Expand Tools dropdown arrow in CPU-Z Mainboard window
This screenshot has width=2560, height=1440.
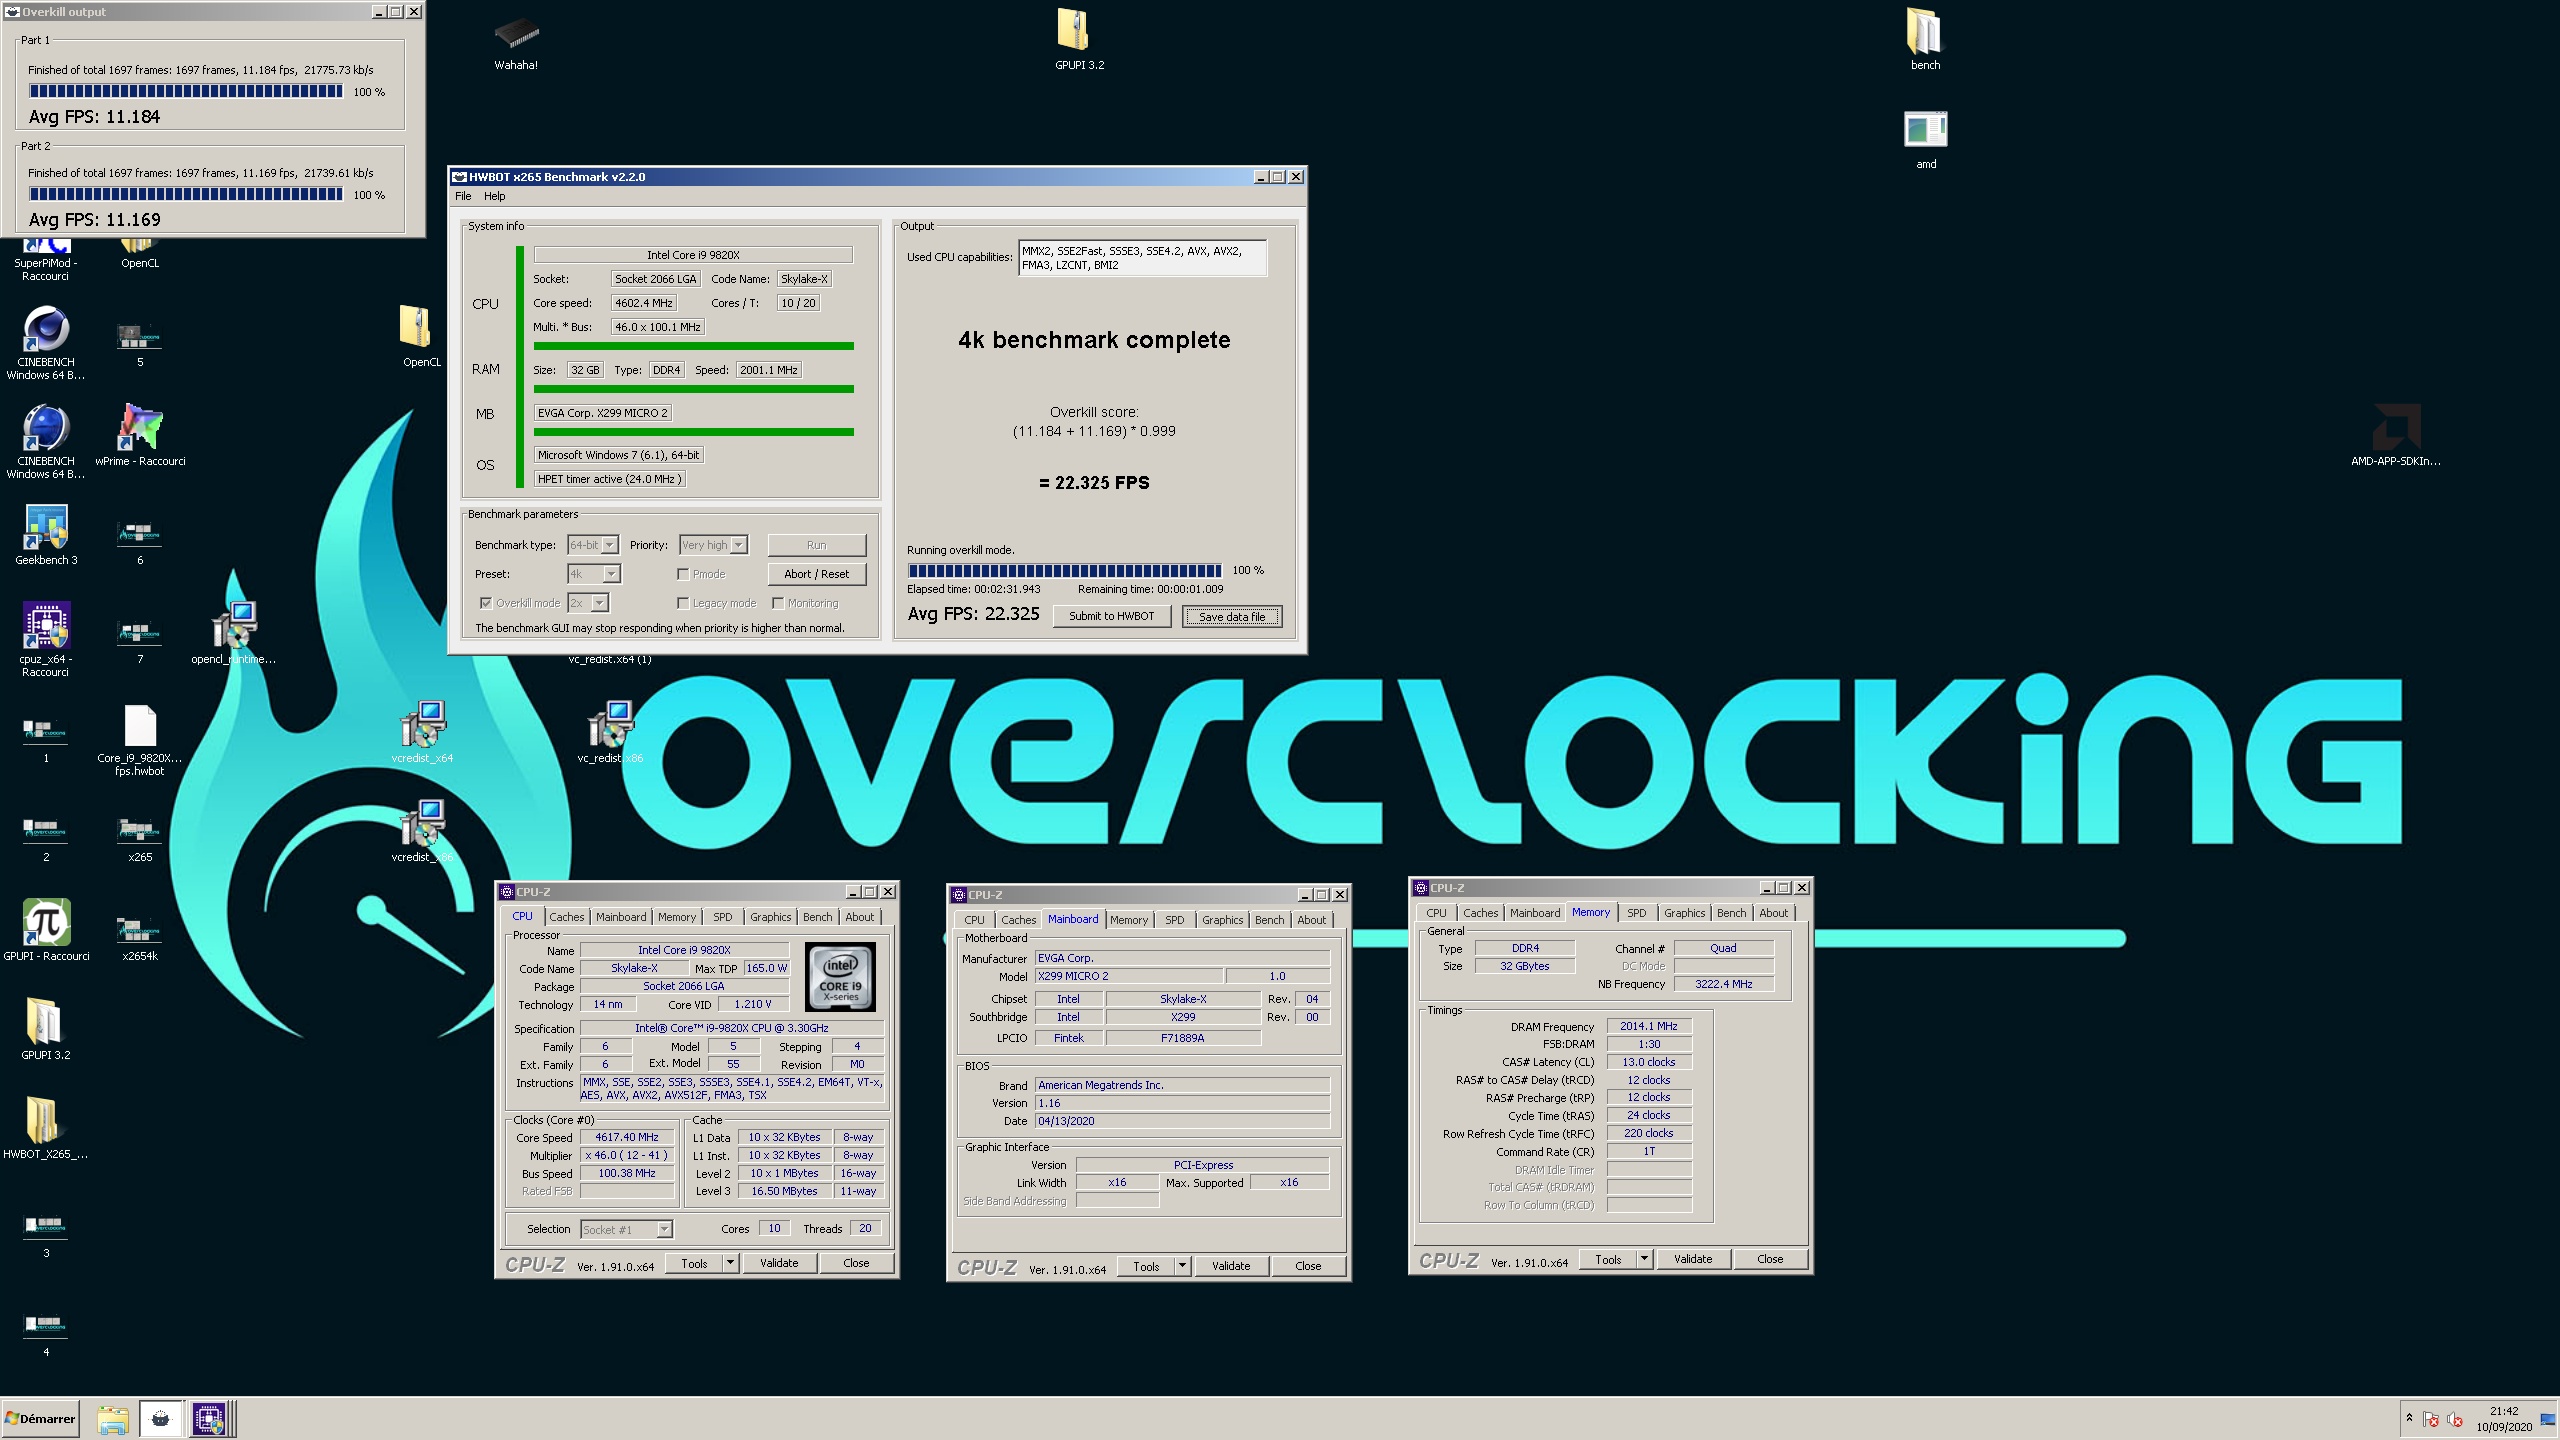[1183, 1266]
